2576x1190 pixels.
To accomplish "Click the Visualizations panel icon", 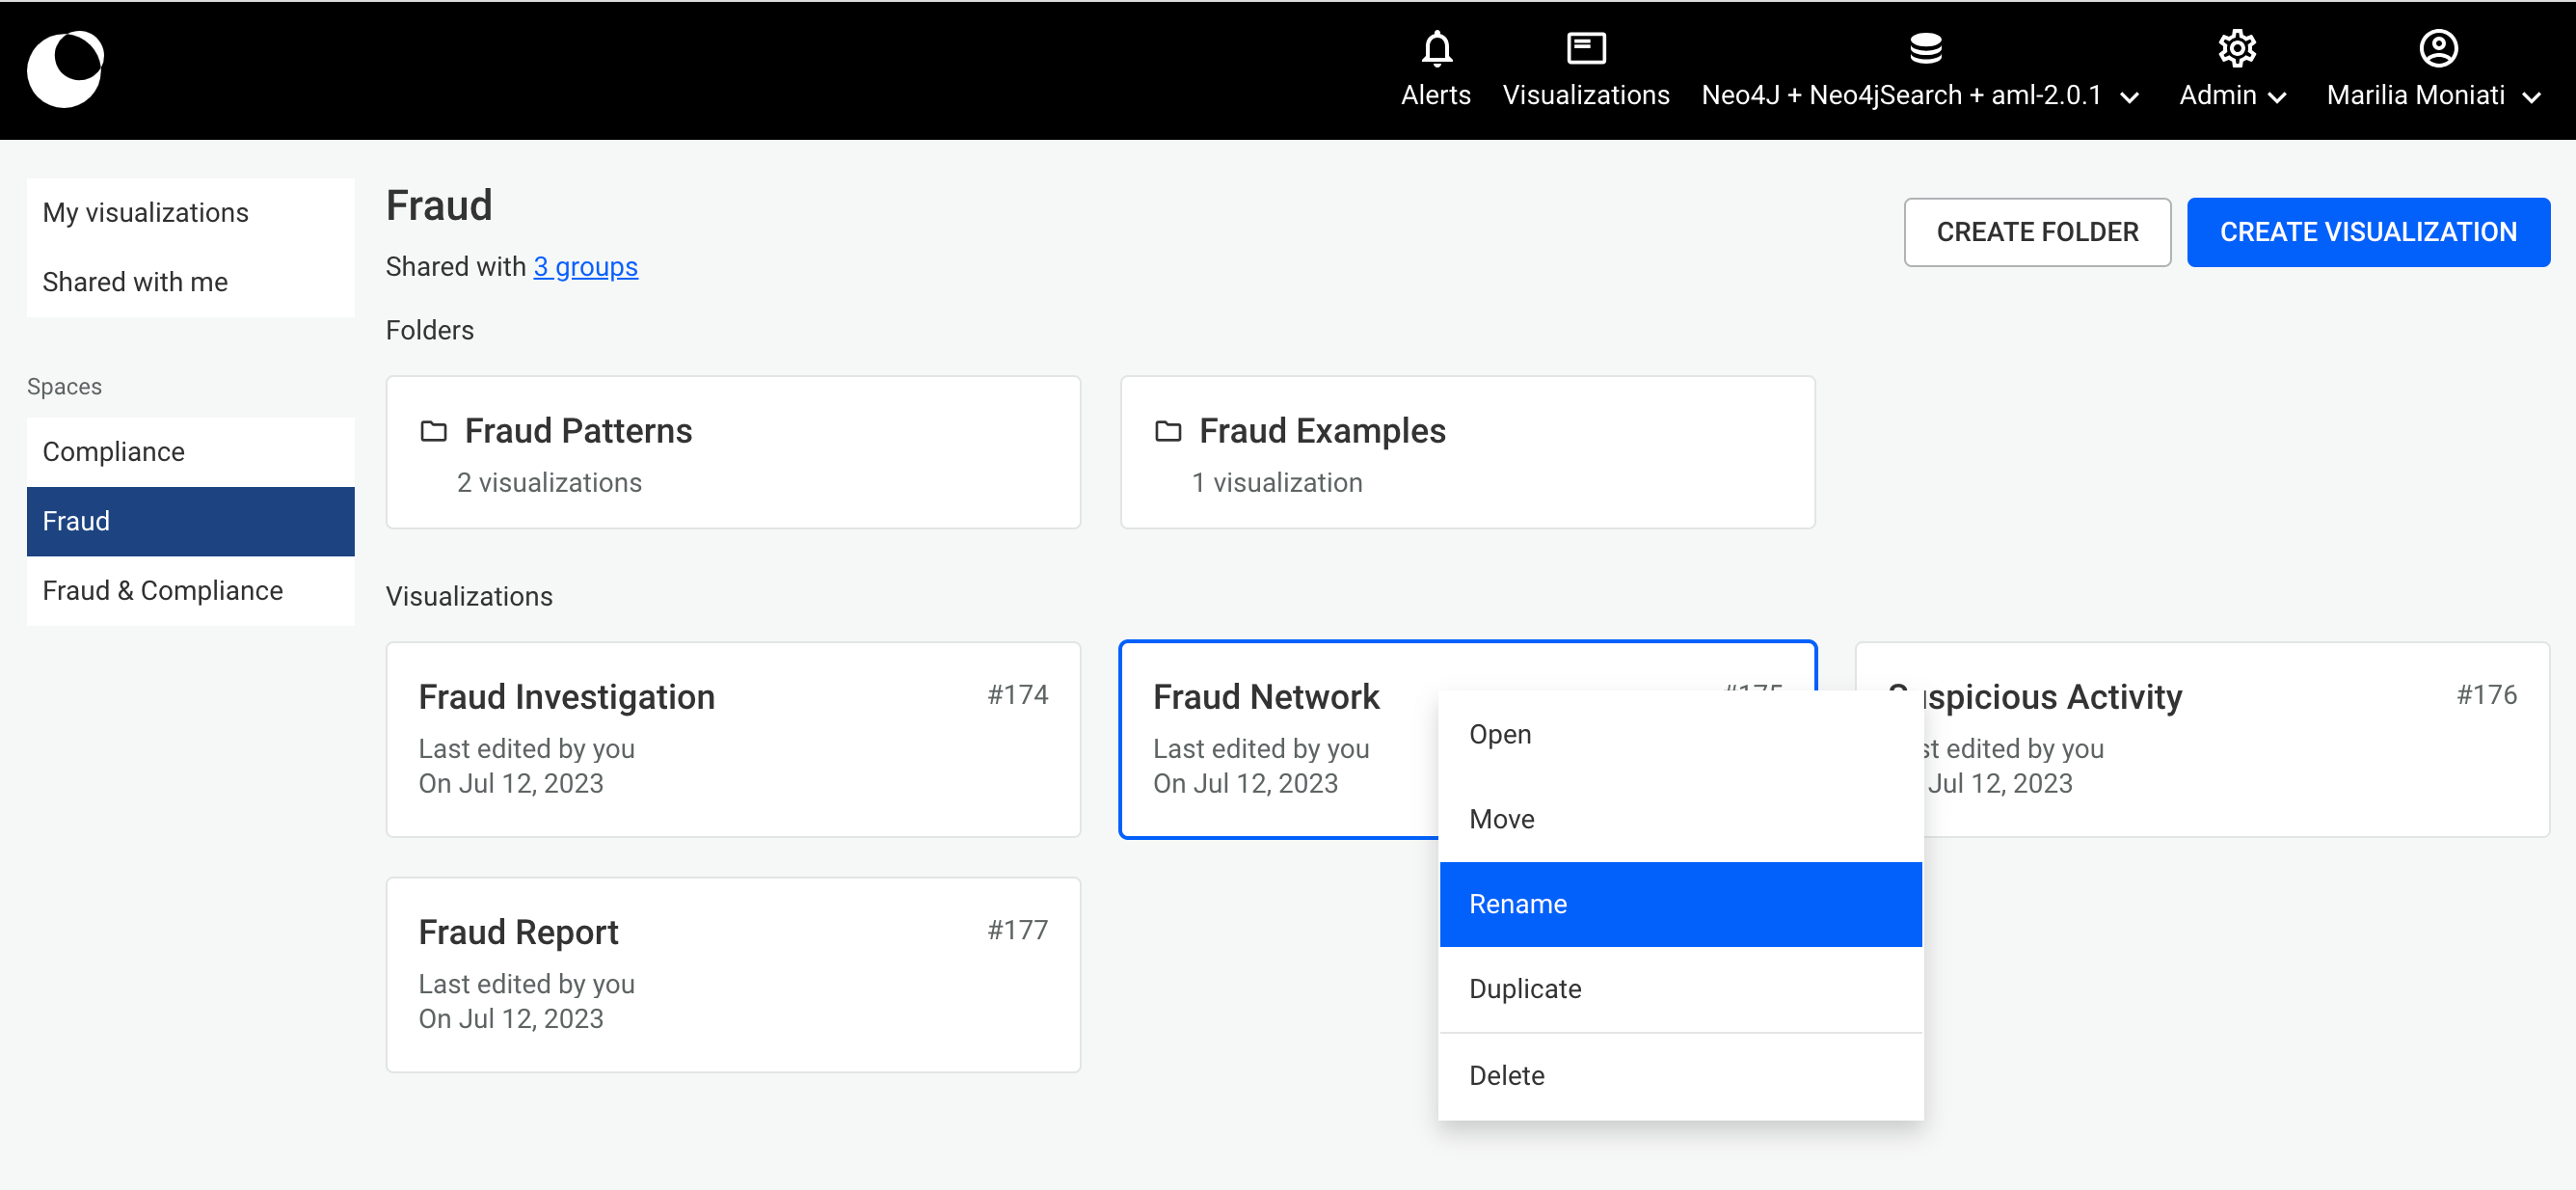I will [1585, 48].
